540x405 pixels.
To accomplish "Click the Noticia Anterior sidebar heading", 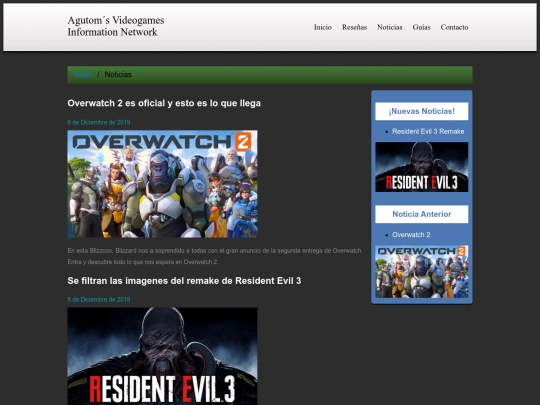I will [x=422, y=214].
